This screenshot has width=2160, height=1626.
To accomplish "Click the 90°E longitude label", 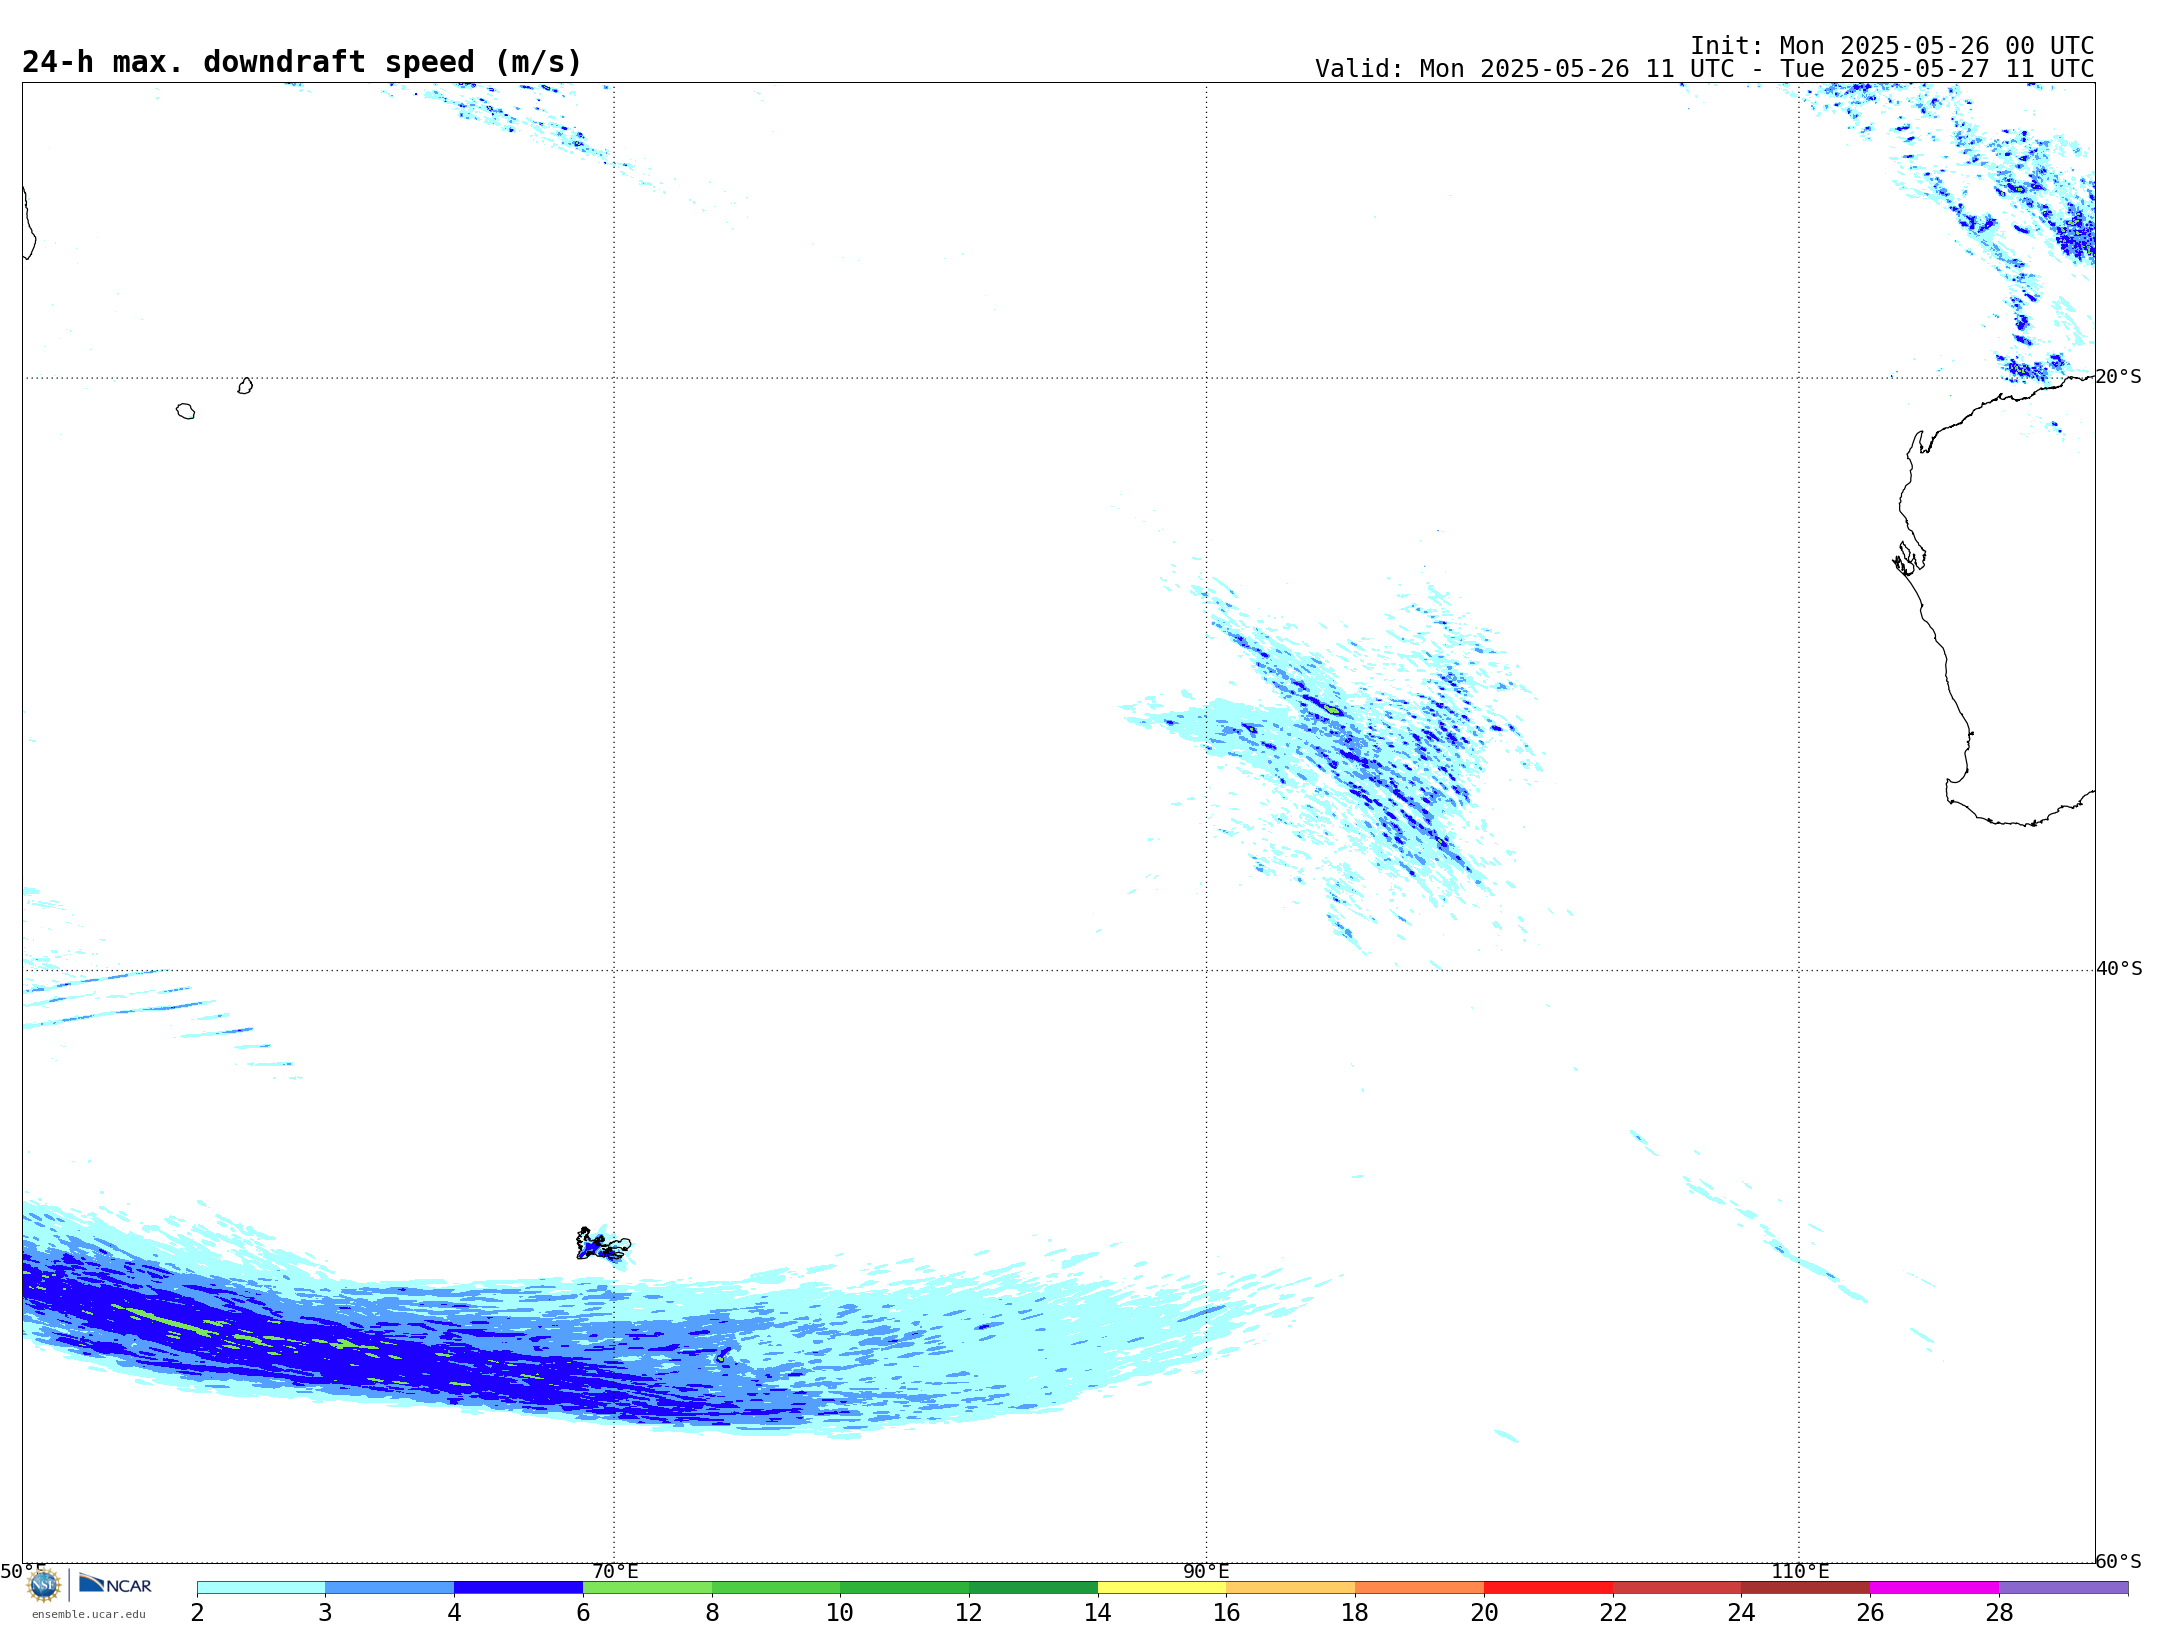I will click(x=1206, y=1572).
